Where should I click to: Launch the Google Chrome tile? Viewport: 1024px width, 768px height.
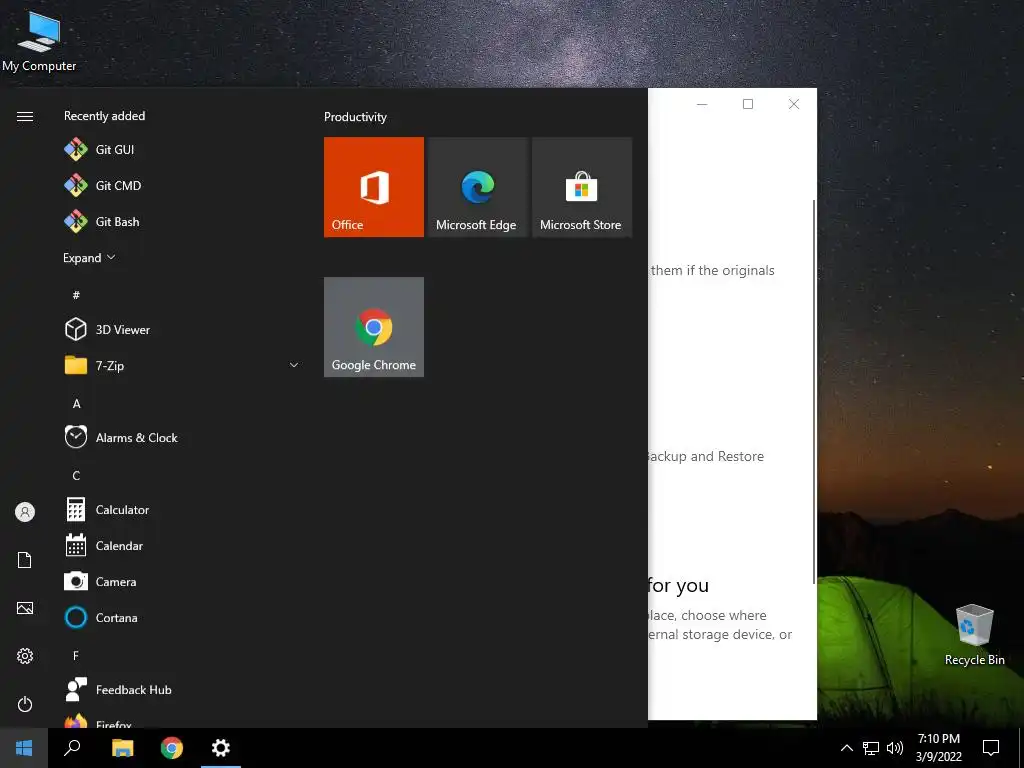[x=374, y=327]
